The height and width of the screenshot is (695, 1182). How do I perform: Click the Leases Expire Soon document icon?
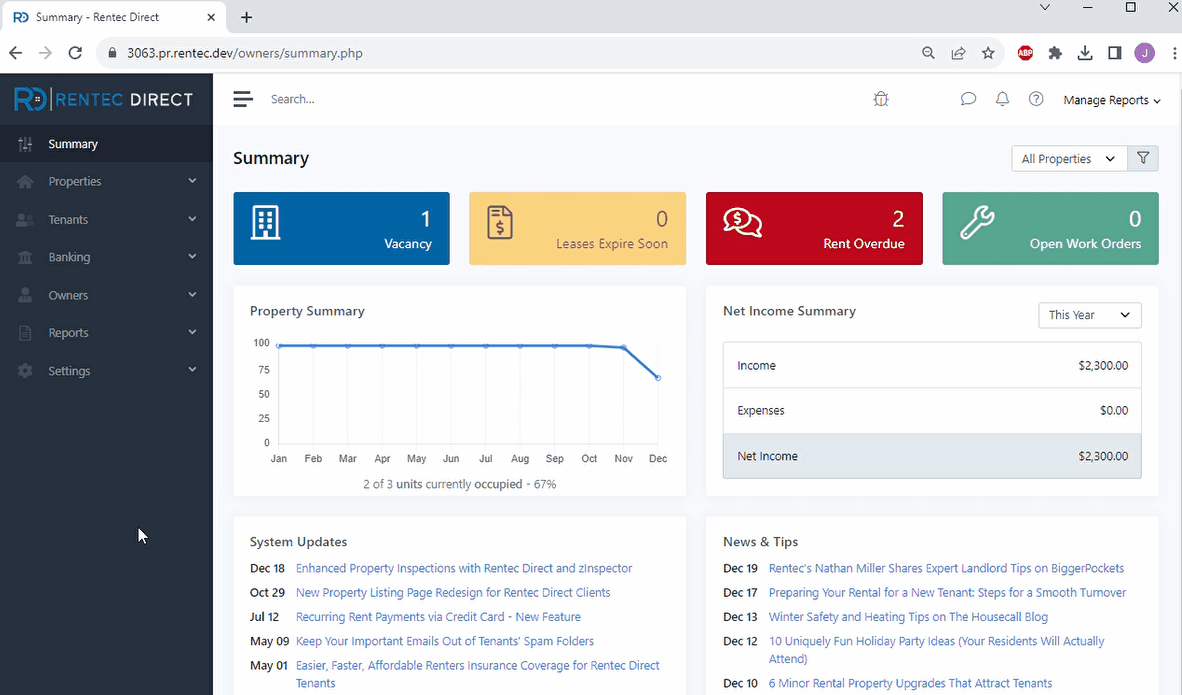pos(499,222)
